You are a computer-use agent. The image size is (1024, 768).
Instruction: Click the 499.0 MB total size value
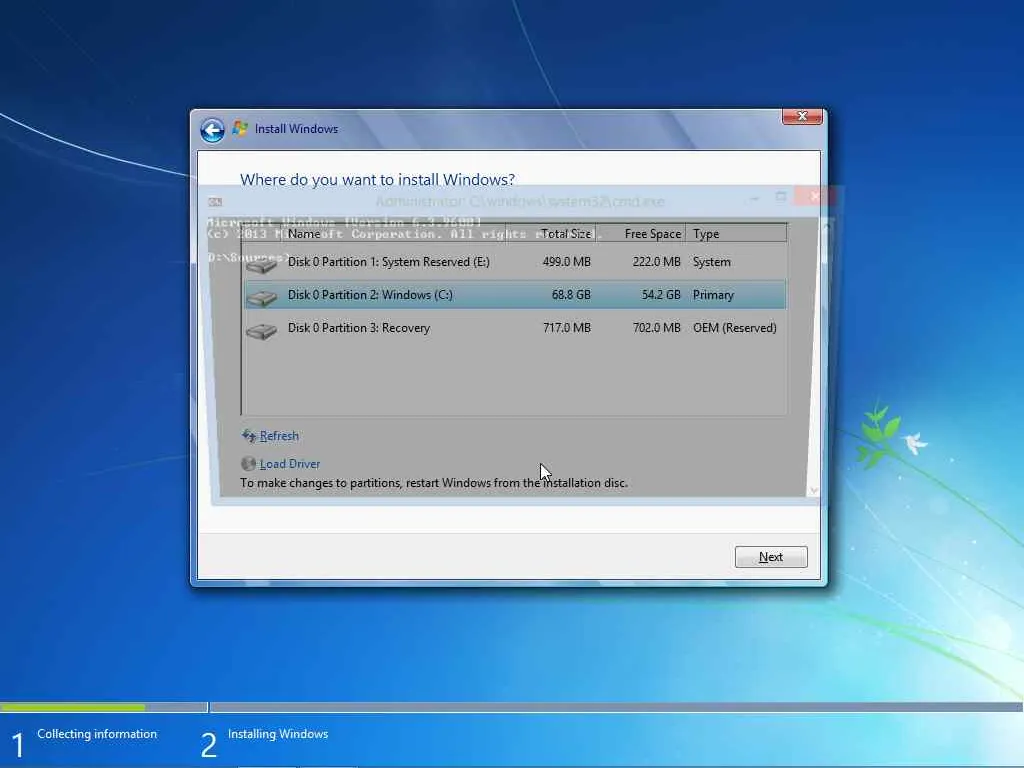point(566,262)
